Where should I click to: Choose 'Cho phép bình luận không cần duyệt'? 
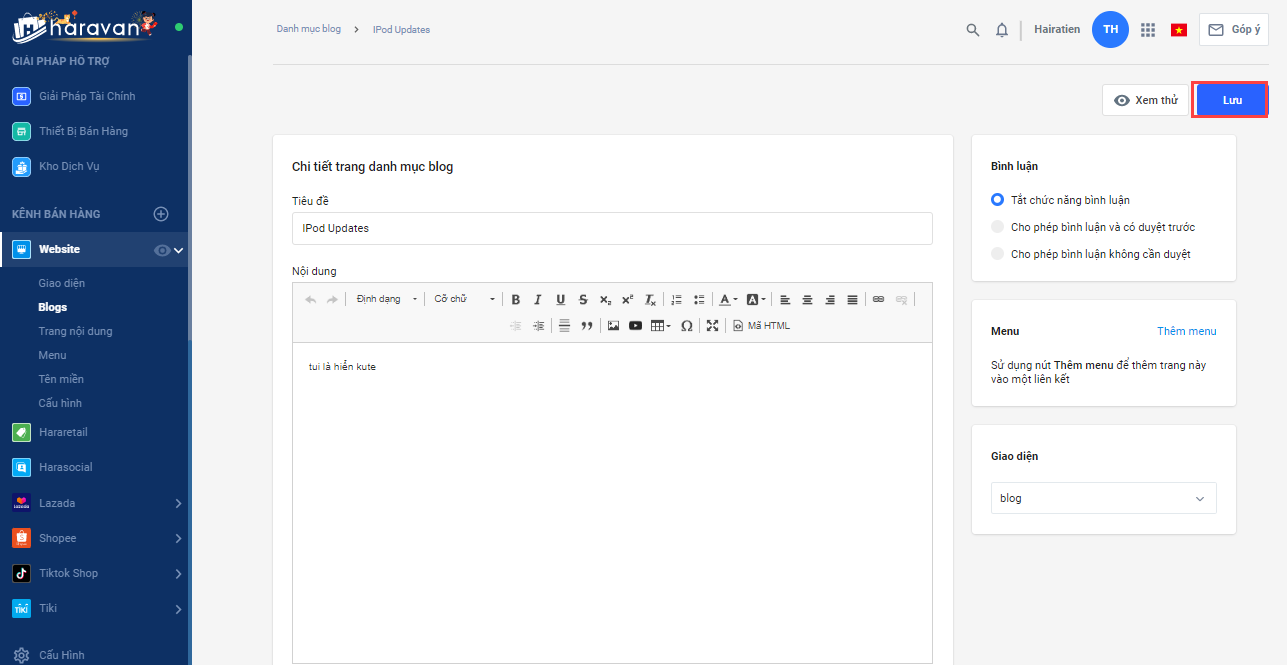coord(997,254)
